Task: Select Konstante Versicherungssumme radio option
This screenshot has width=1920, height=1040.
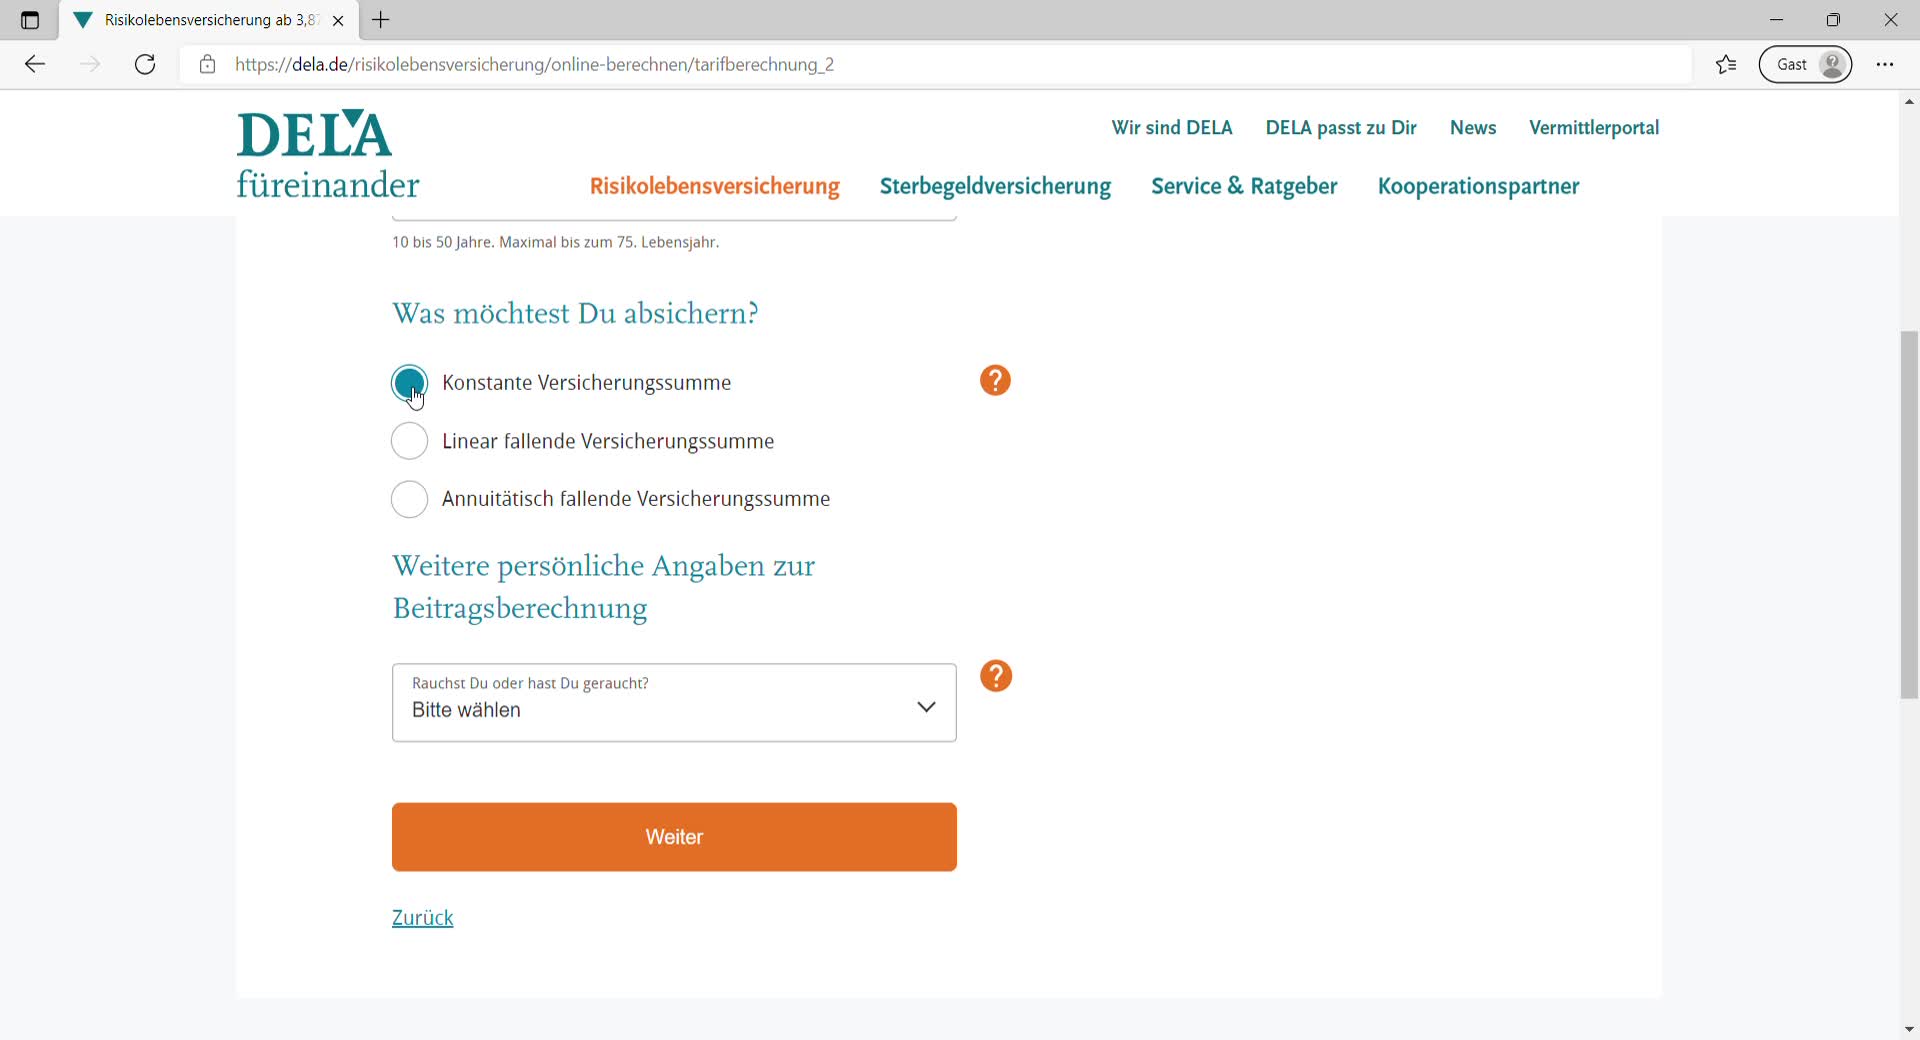Action: pos(410,383)
